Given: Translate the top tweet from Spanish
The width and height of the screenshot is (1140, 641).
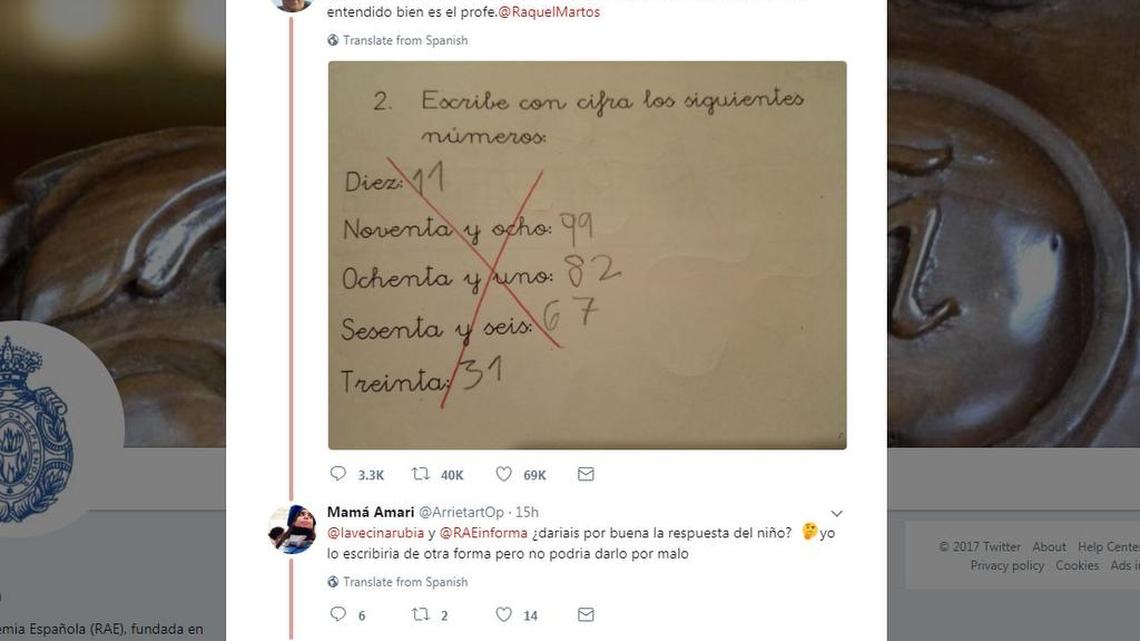Looking at the screenshot, I should point(405,40).
